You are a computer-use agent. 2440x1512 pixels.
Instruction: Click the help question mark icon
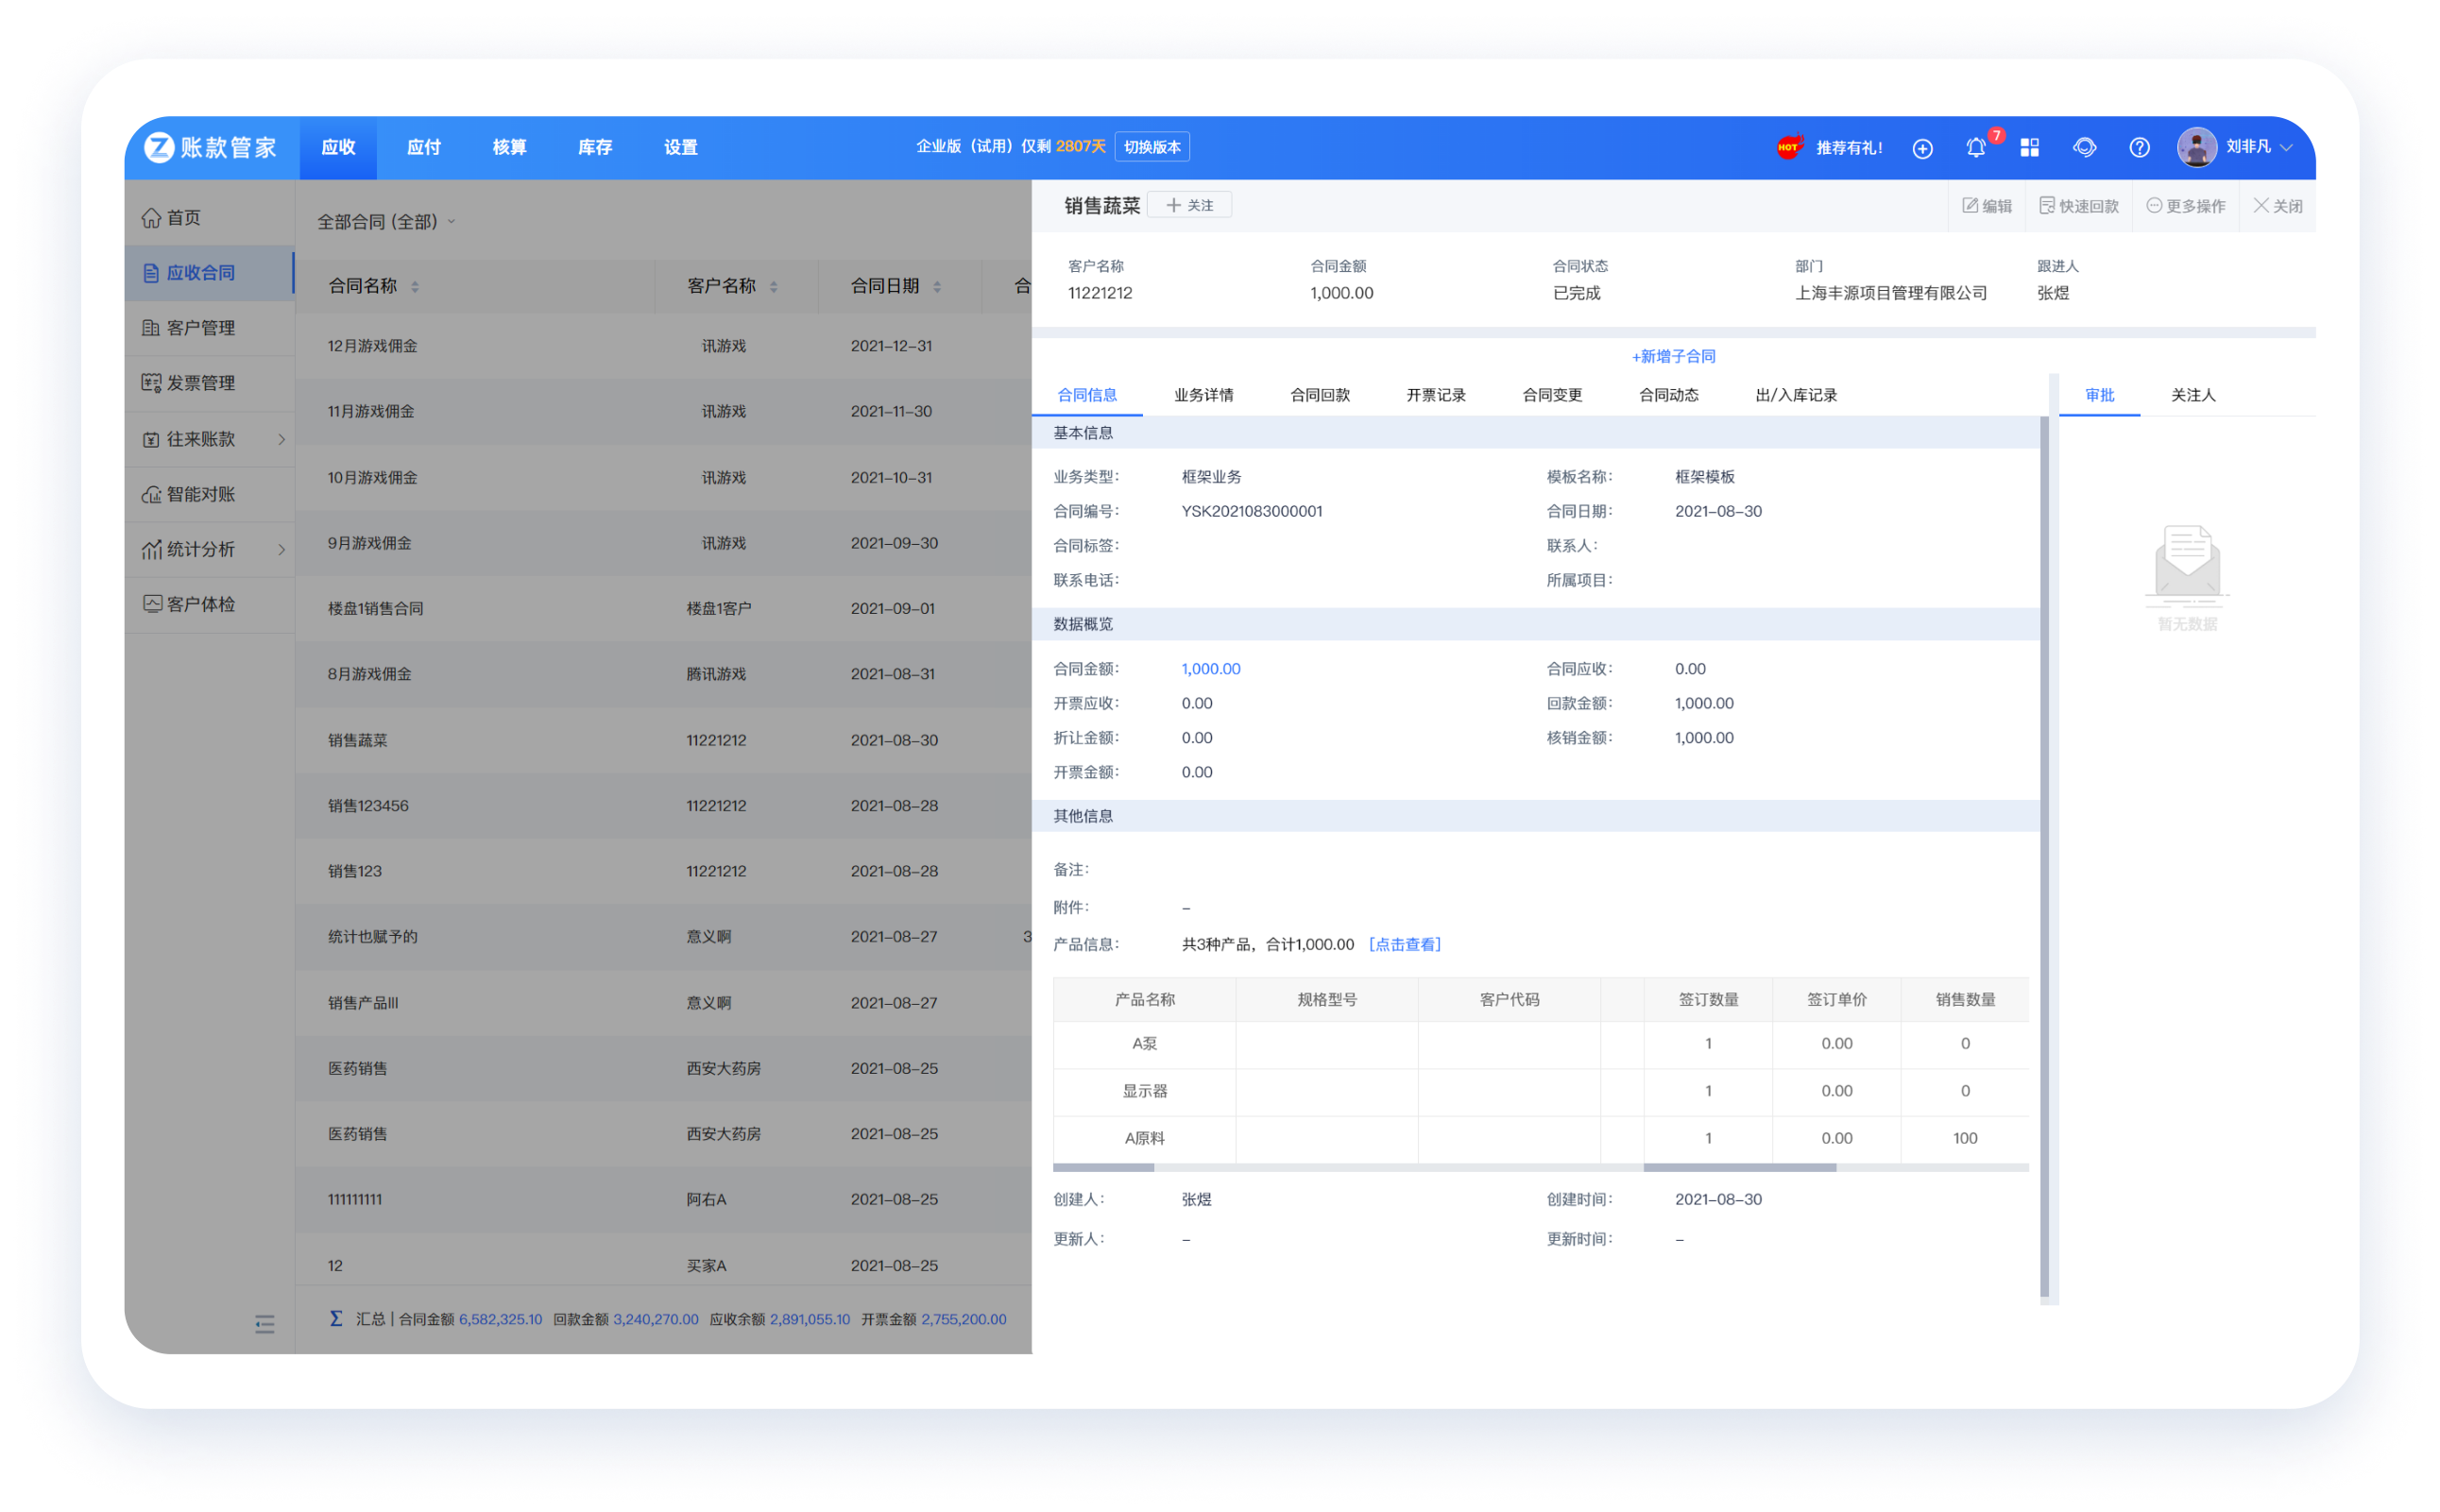[x=2139, y=148]
